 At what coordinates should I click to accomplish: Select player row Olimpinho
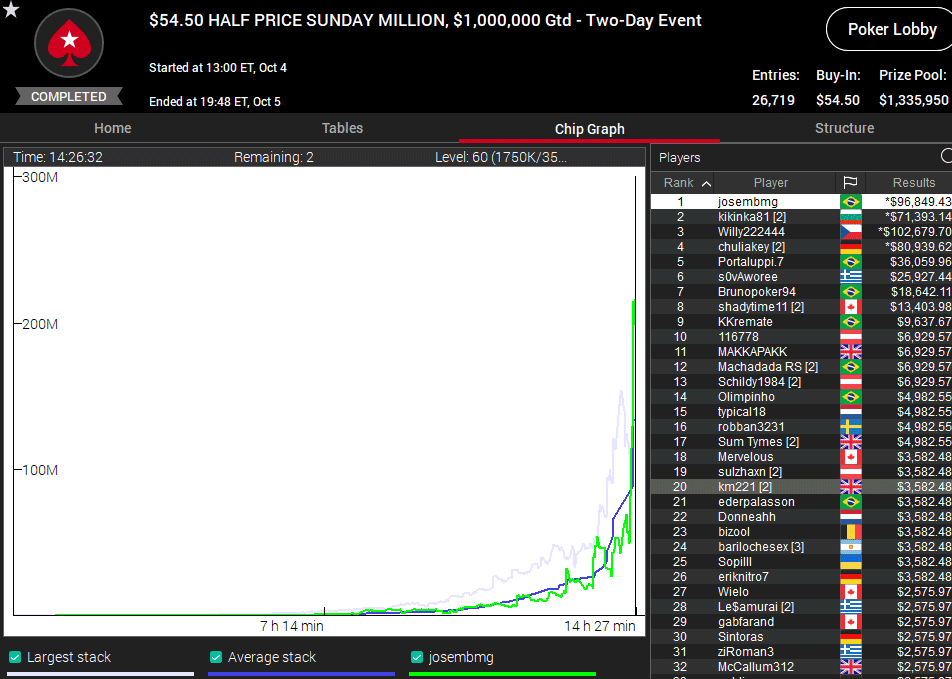[x=801, y=397]
